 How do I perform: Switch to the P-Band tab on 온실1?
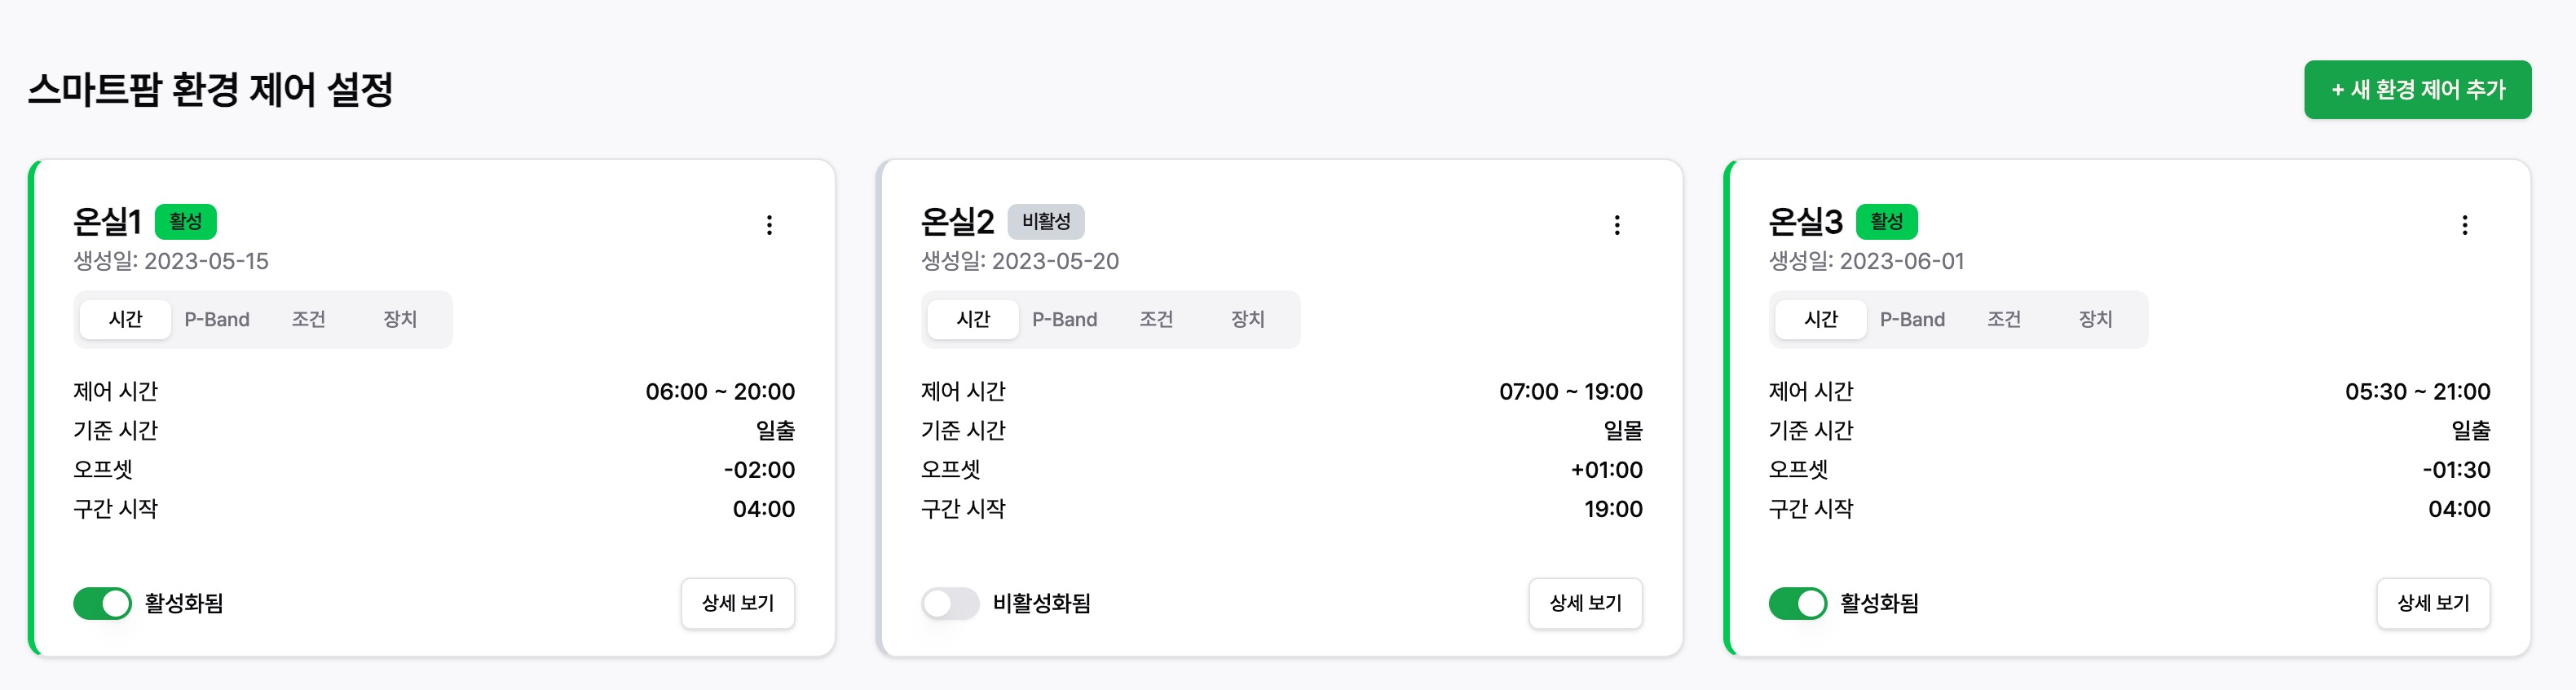pyautogui.click(x=217, y=319)
